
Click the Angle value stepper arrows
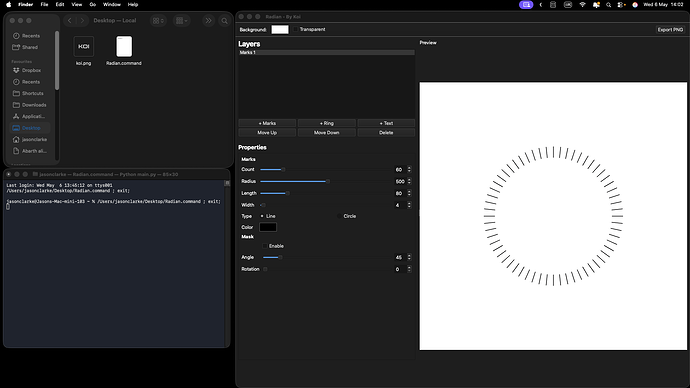pos(409,257)
